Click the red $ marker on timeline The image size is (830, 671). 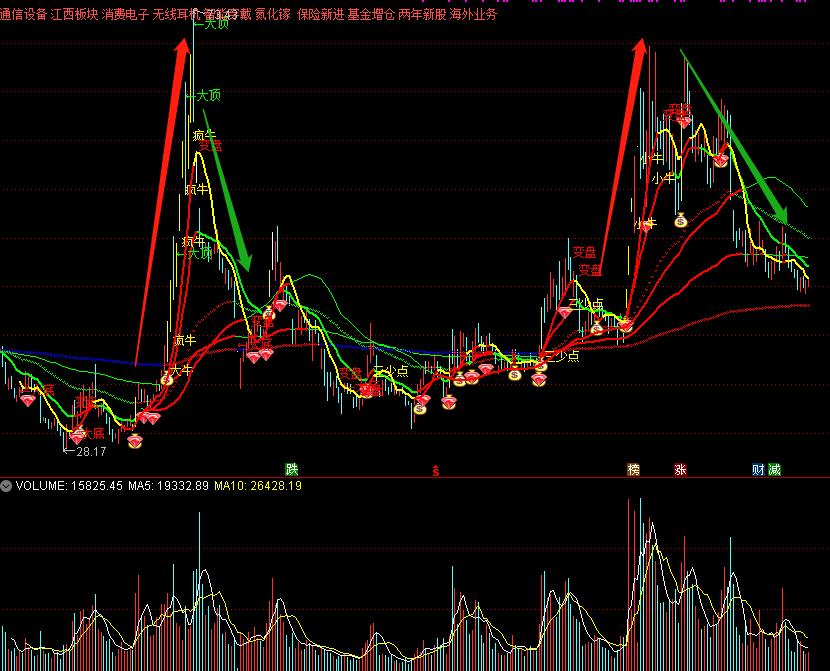click(x=435, y=470)
